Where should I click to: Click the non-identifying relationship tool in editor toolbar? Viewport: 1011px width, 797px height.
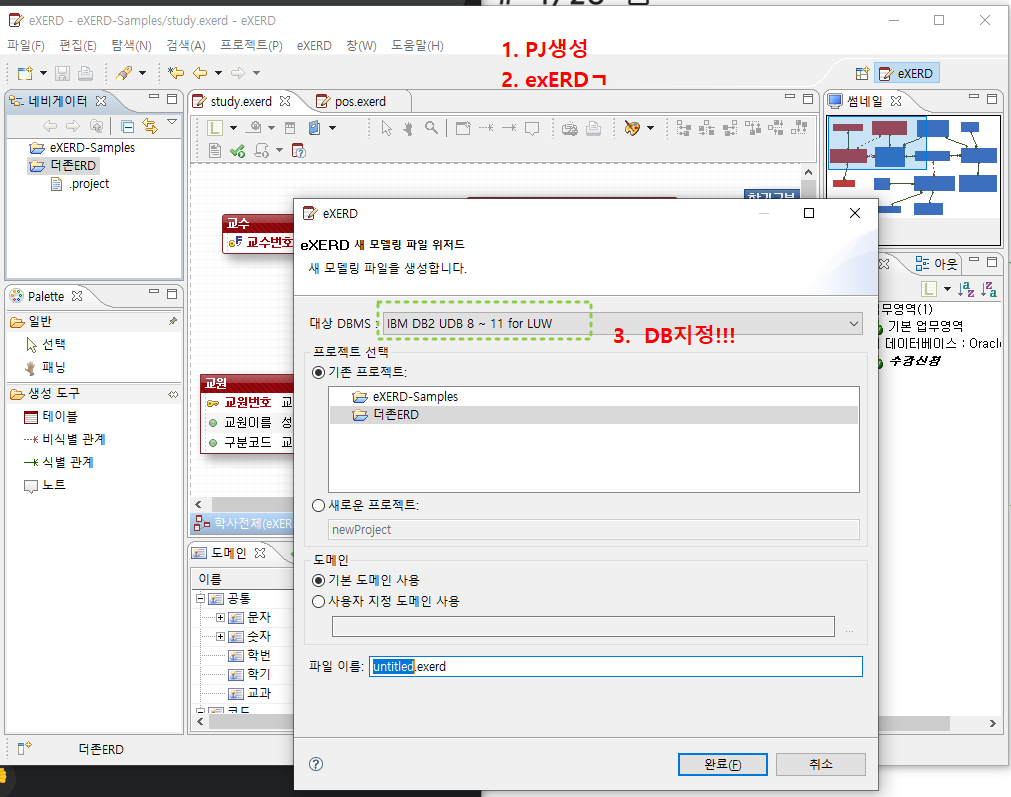(x=486, y=128)
